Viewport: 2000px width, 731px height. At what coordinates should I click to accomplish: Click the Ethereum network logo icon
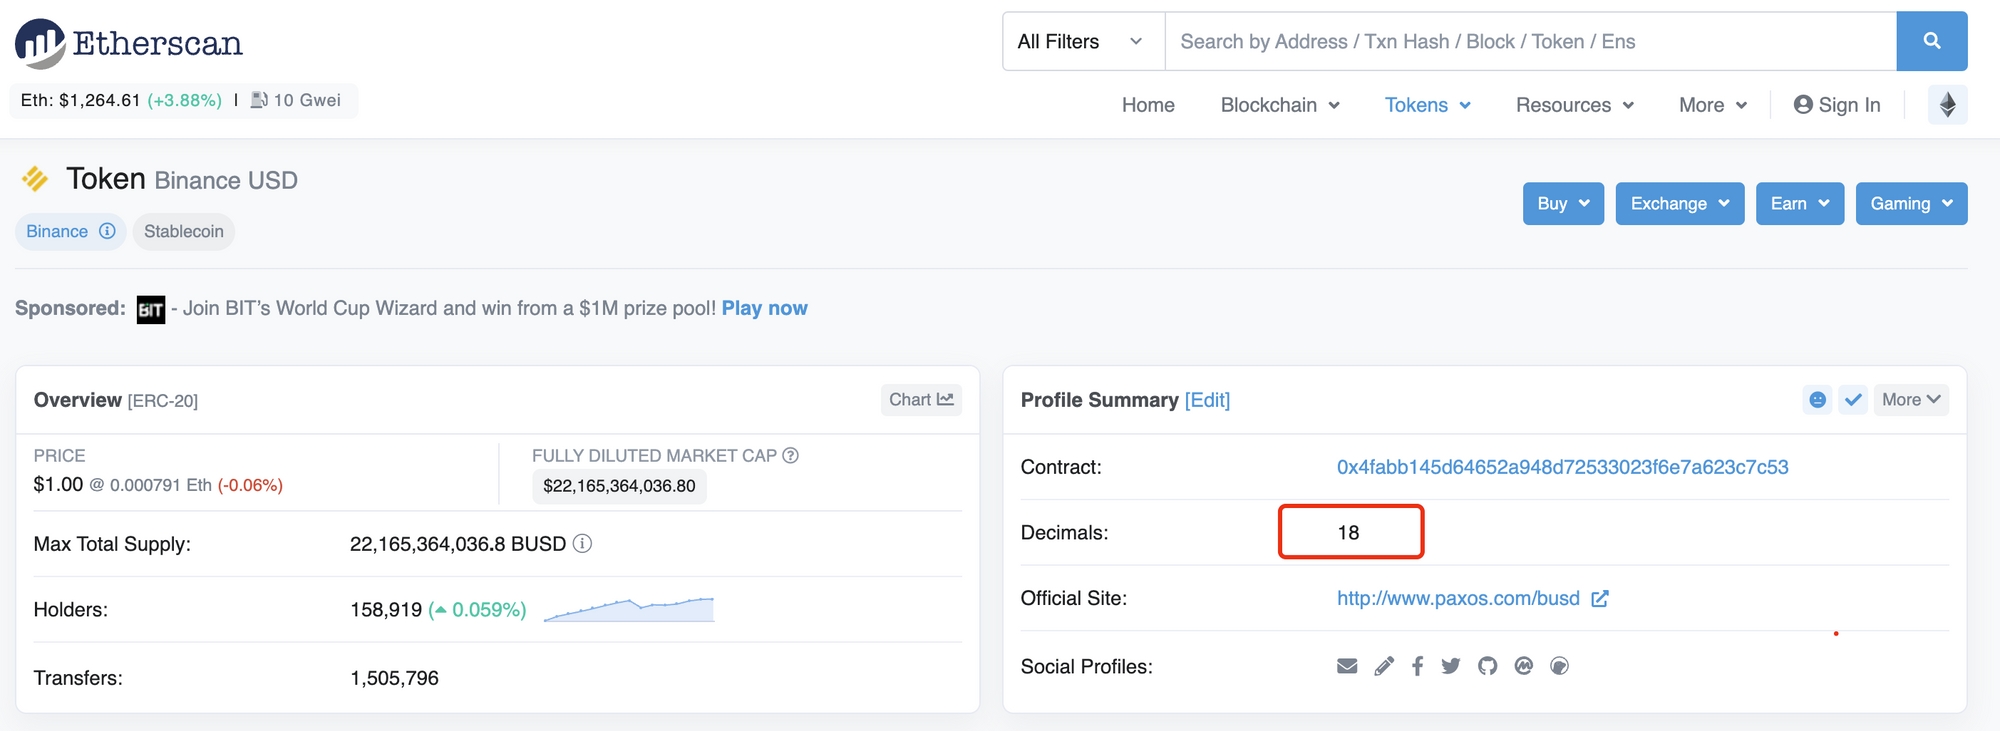(x=1947, y=105)
